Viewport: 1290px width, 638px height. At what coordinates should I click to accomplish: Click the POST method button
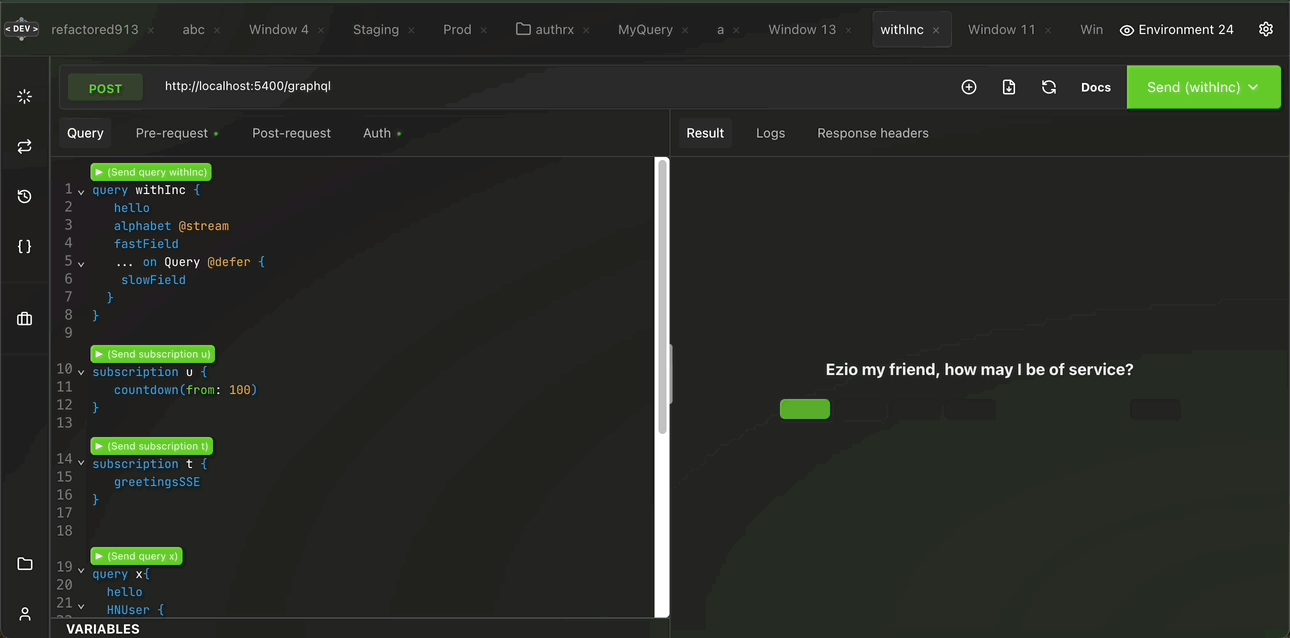point(105,88)
